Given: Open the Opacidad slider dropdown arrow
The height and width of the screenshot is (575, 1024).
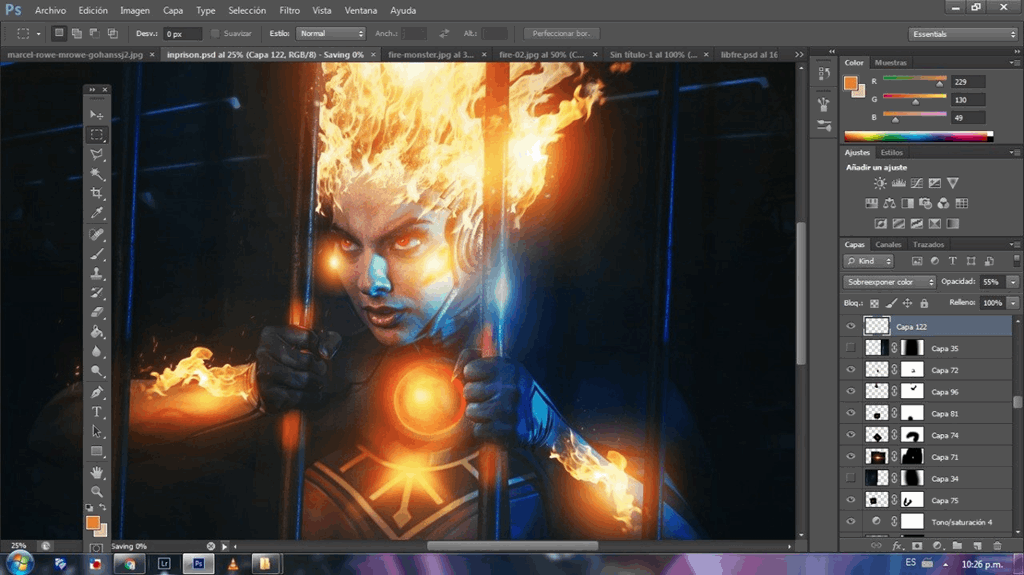Looking at the screenshot, I should tap(1012, 282).
